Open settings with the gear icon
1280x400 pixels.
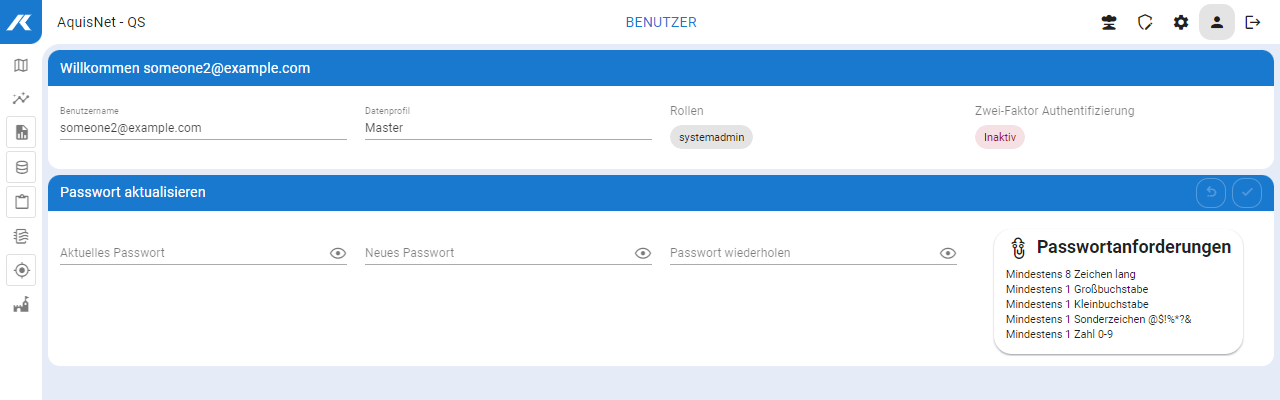click(x=1181, y=22)
